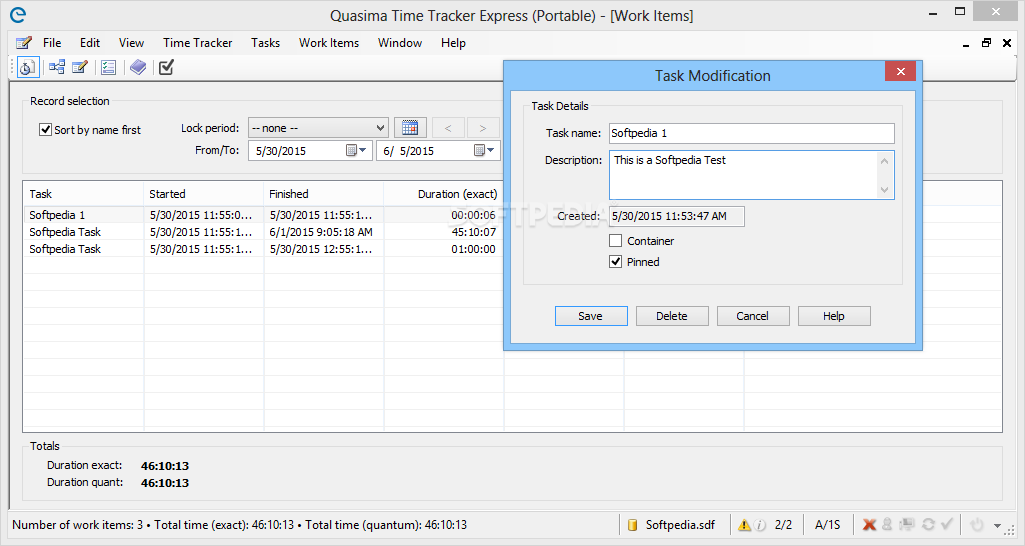Image resolution: width=1025 pixels, height=546 pixels.
Task: Click the description scrollbar up arrow
Action: pyautogui.click(x=884, y=161)
